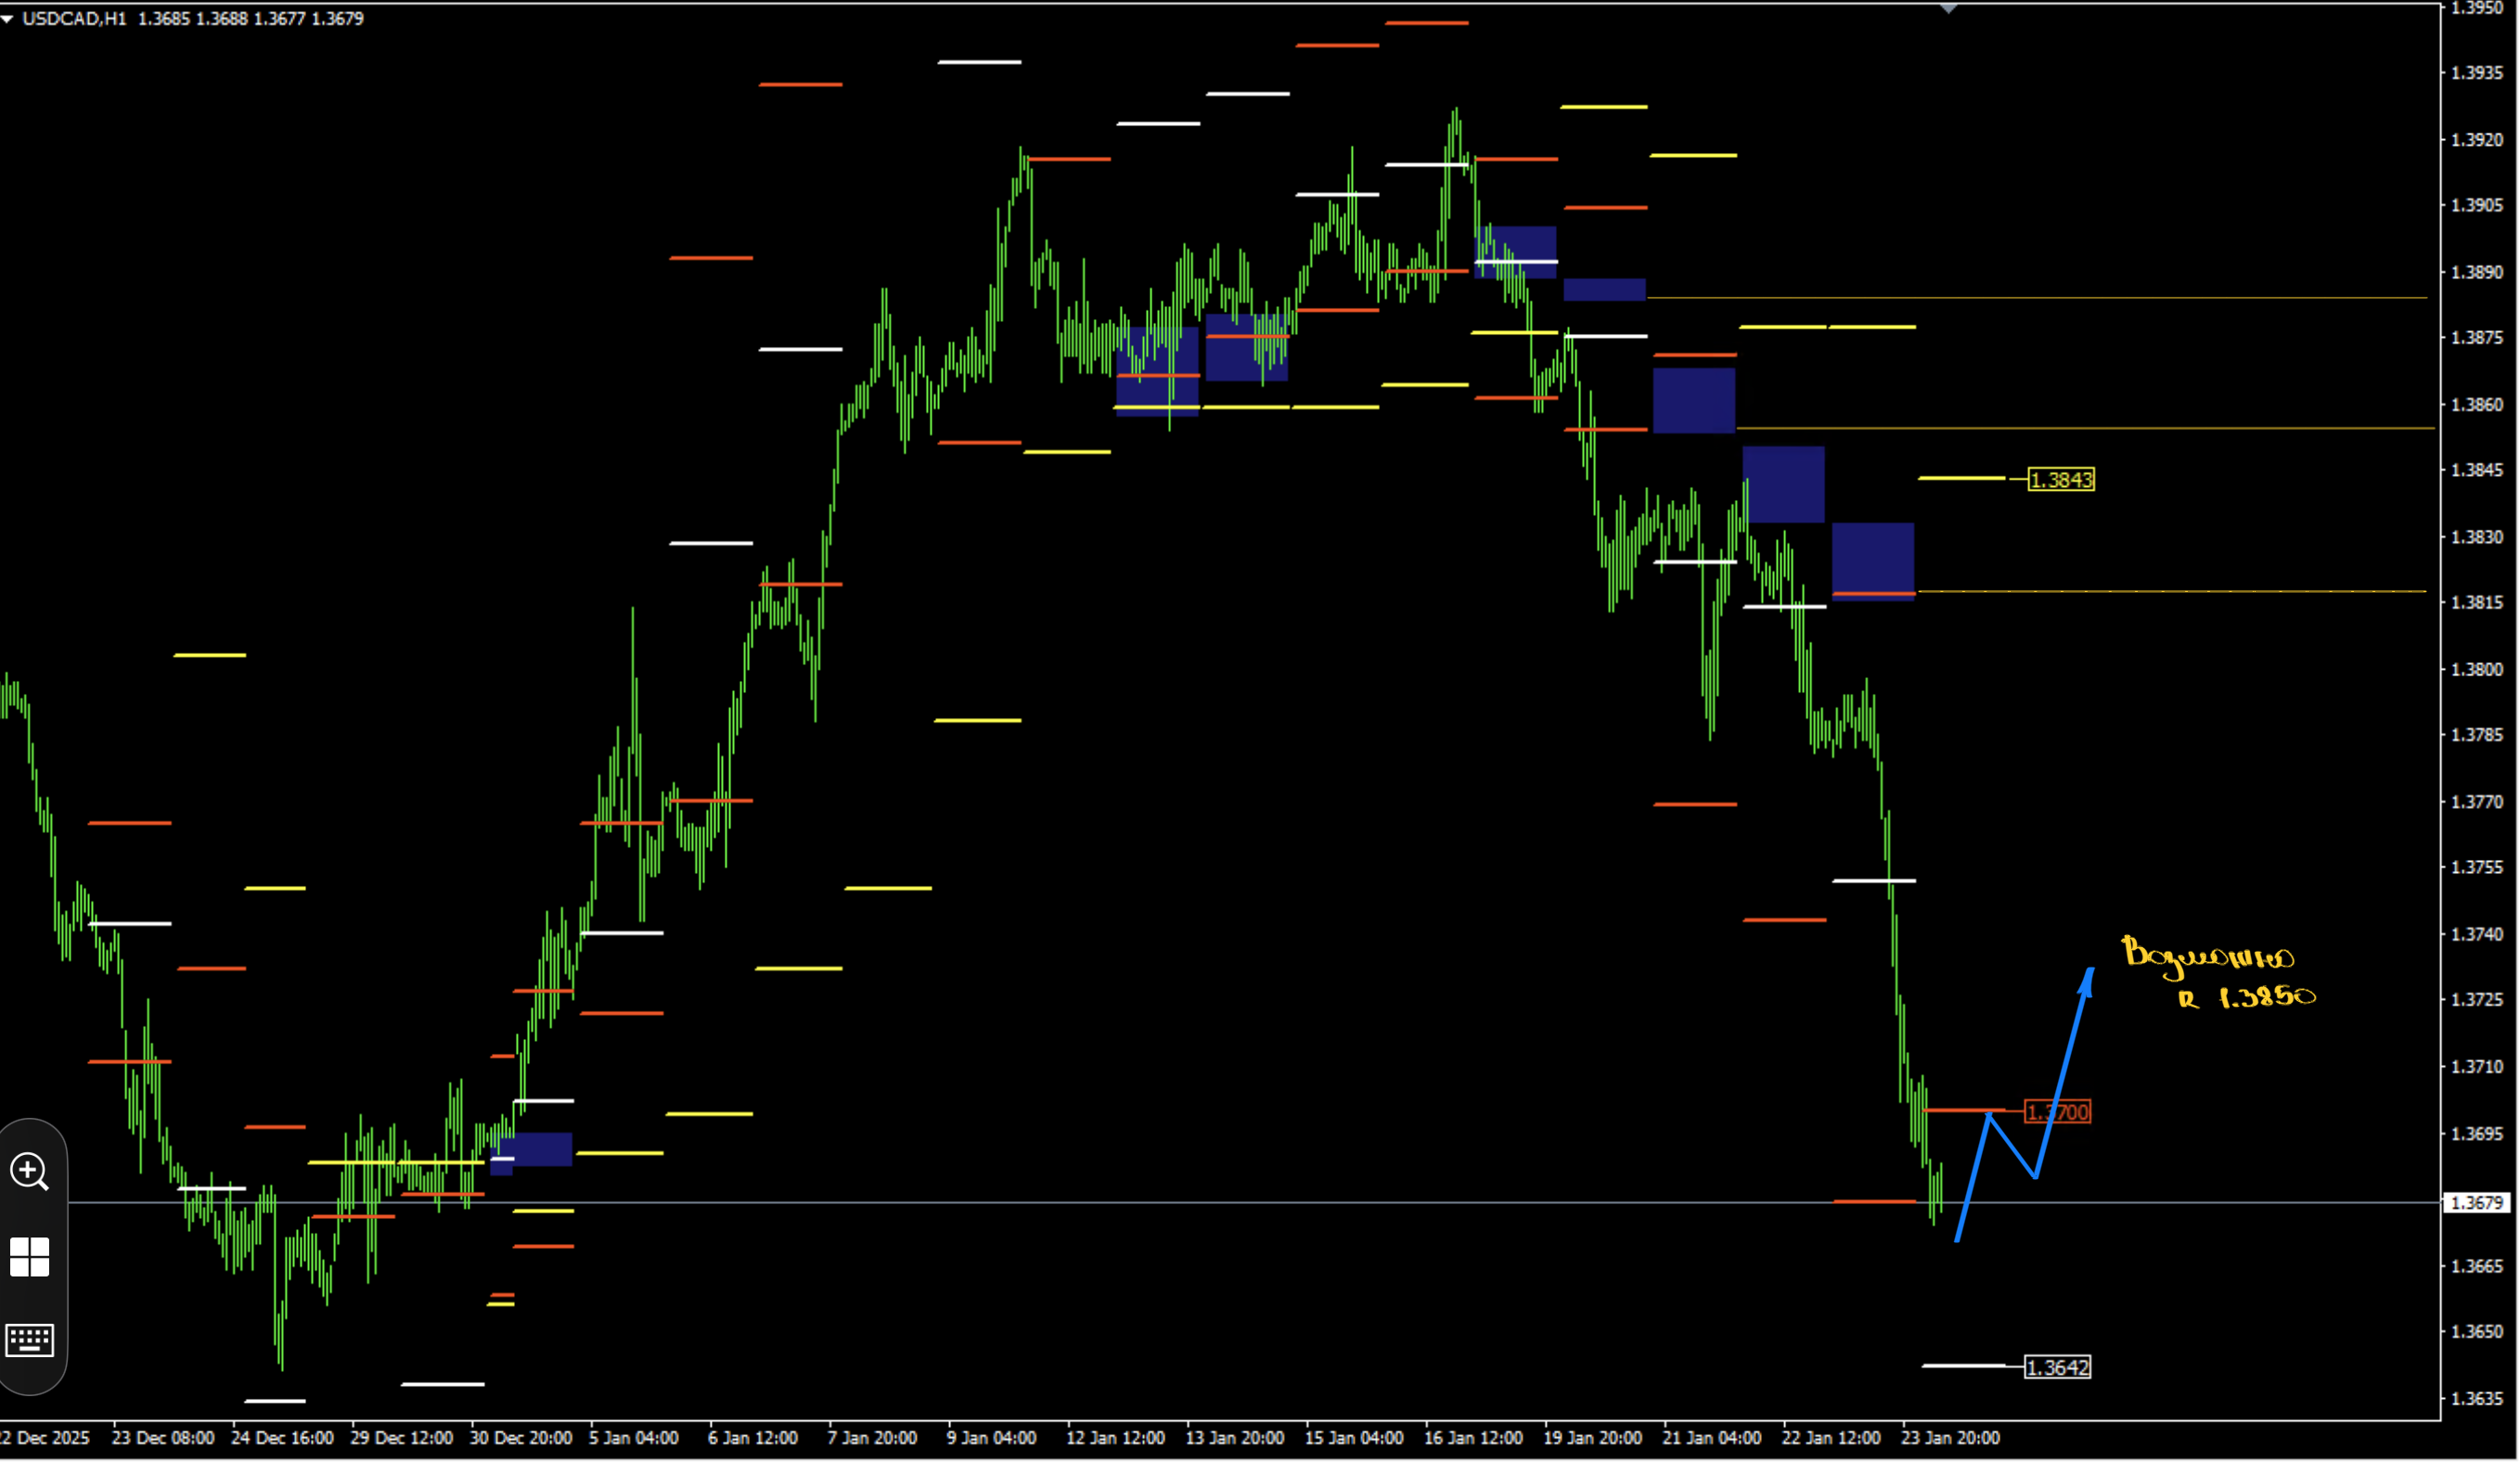Select the USDCAD,H1 chart title text

74,18
